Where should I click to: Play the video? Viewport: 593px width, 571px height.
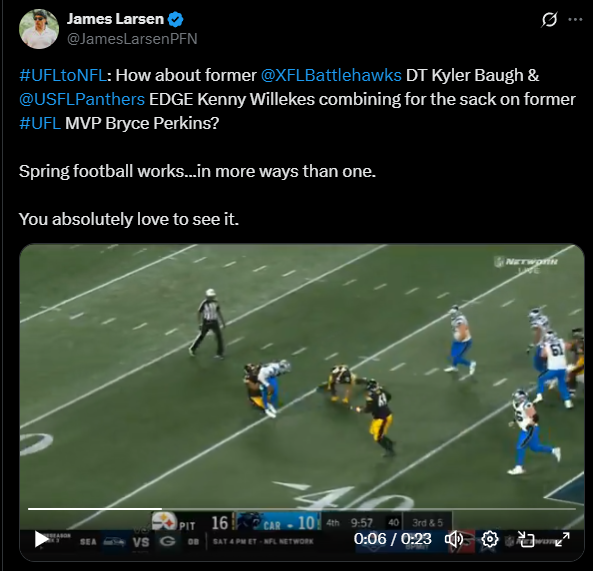(40, 539)
